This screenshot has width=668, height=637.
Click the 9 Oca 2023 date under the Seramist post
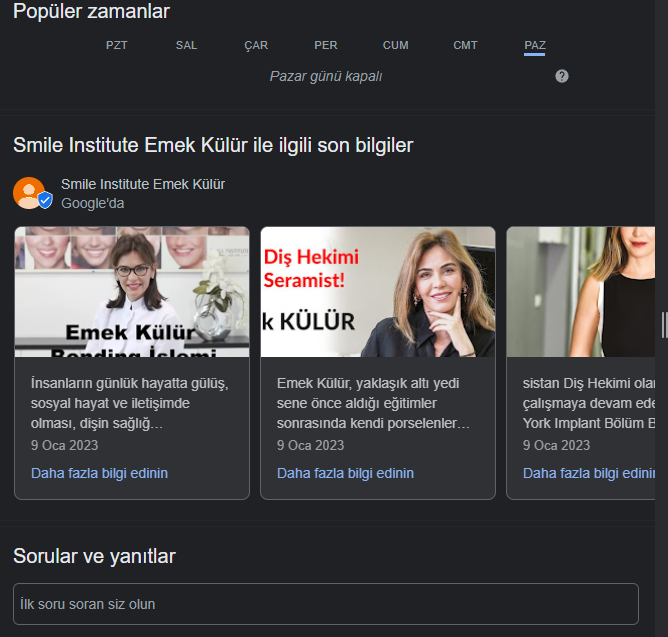pos(310,445)
